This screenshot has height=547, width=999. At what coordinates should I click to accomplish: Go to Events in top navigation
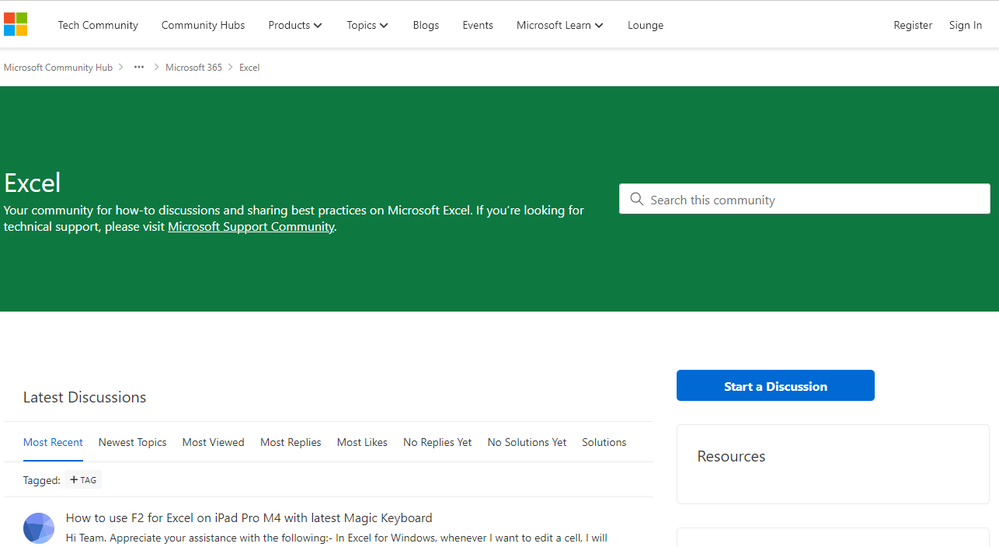478,25
